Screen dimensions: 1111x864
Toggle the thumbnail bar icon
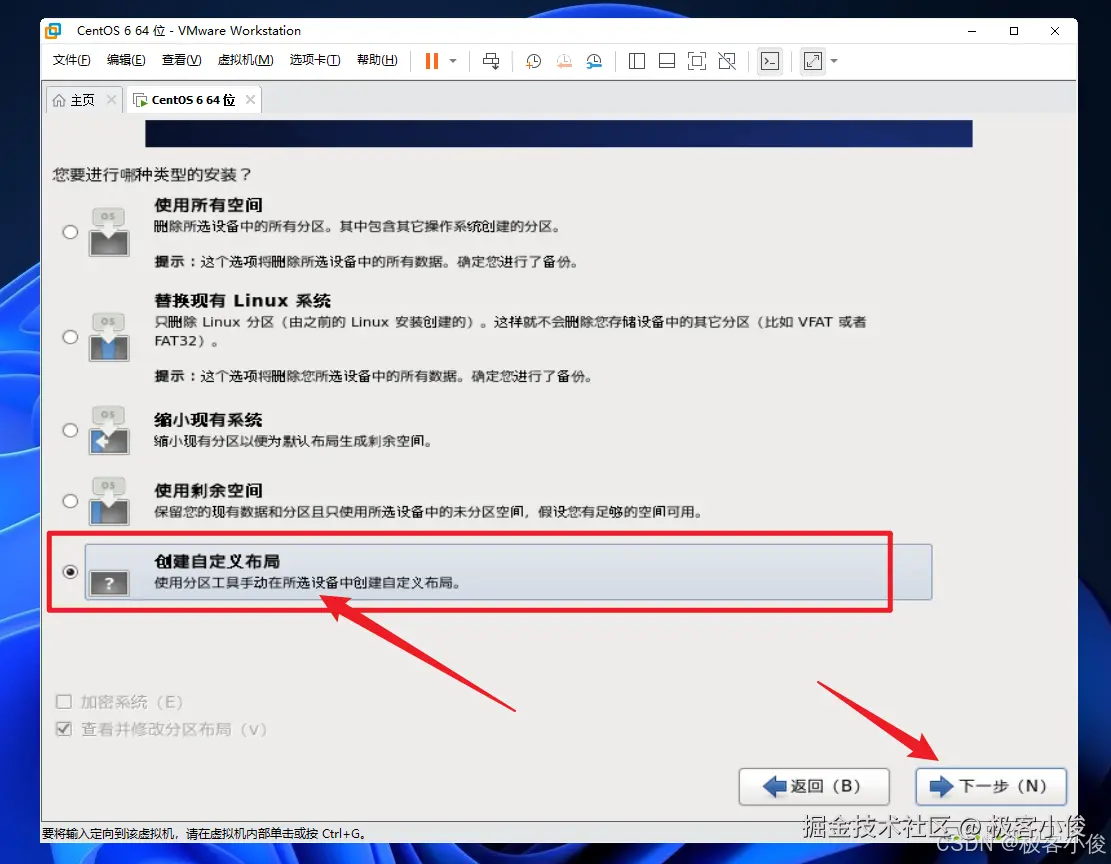[x=667, y=61]
